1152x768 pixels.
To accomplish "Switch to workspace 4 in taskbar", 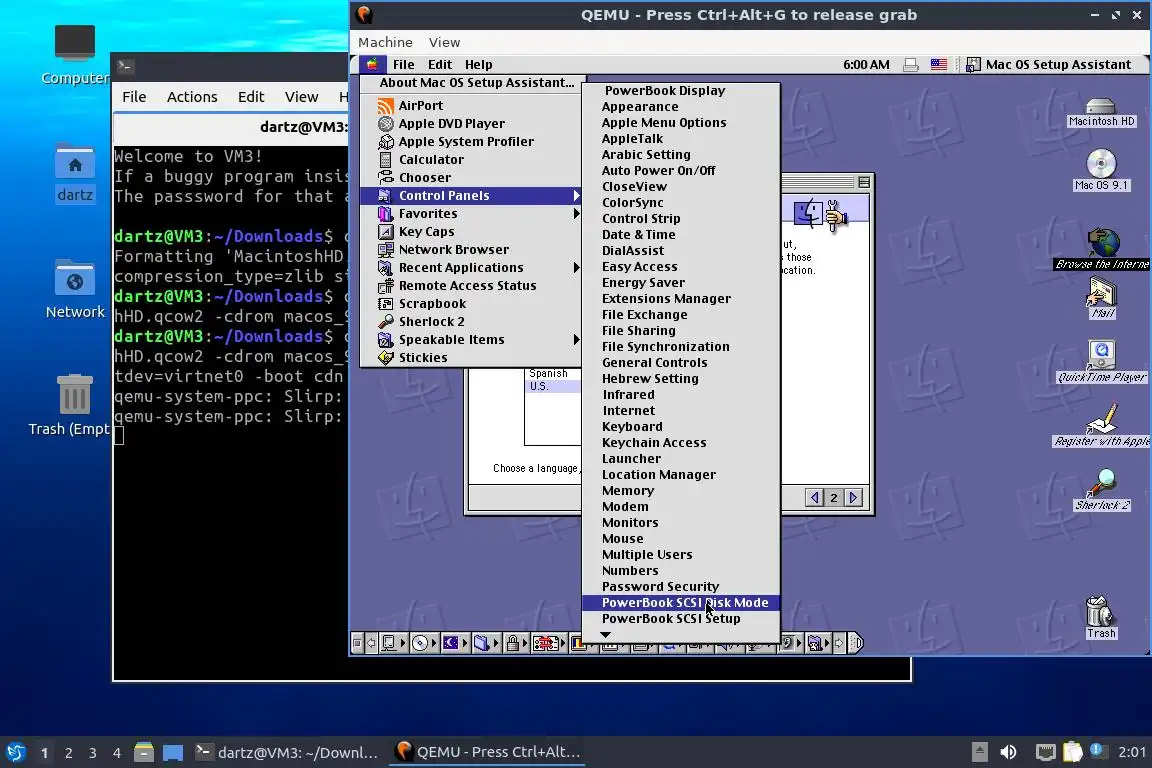I will (x=116, y=753).
